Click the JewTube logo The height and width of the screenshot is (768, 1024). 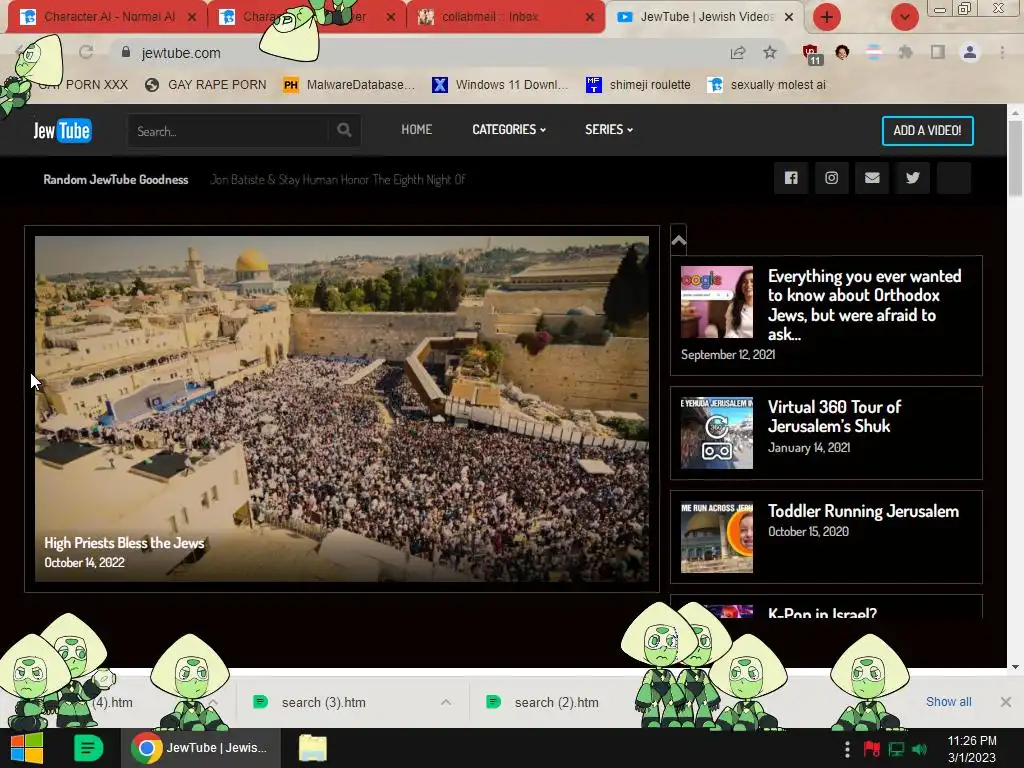tap(63, 131)
